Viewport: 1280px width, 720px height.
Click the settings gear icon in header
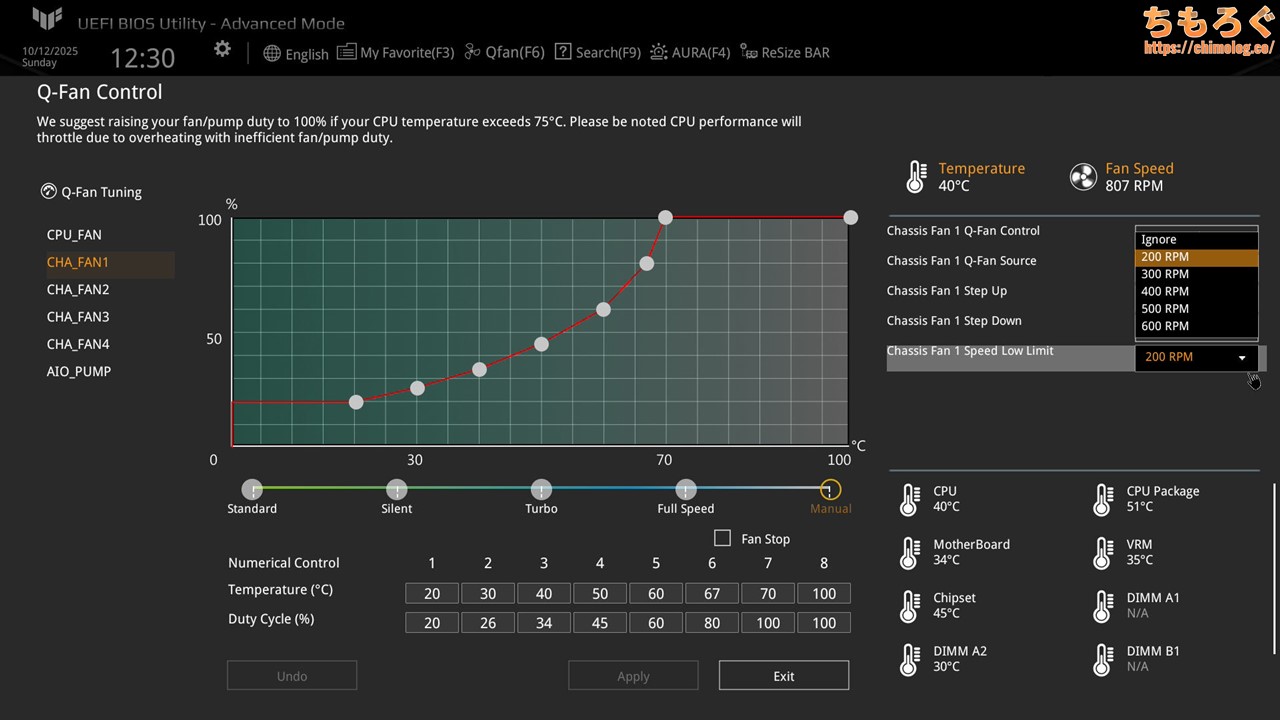pos(222,50)
